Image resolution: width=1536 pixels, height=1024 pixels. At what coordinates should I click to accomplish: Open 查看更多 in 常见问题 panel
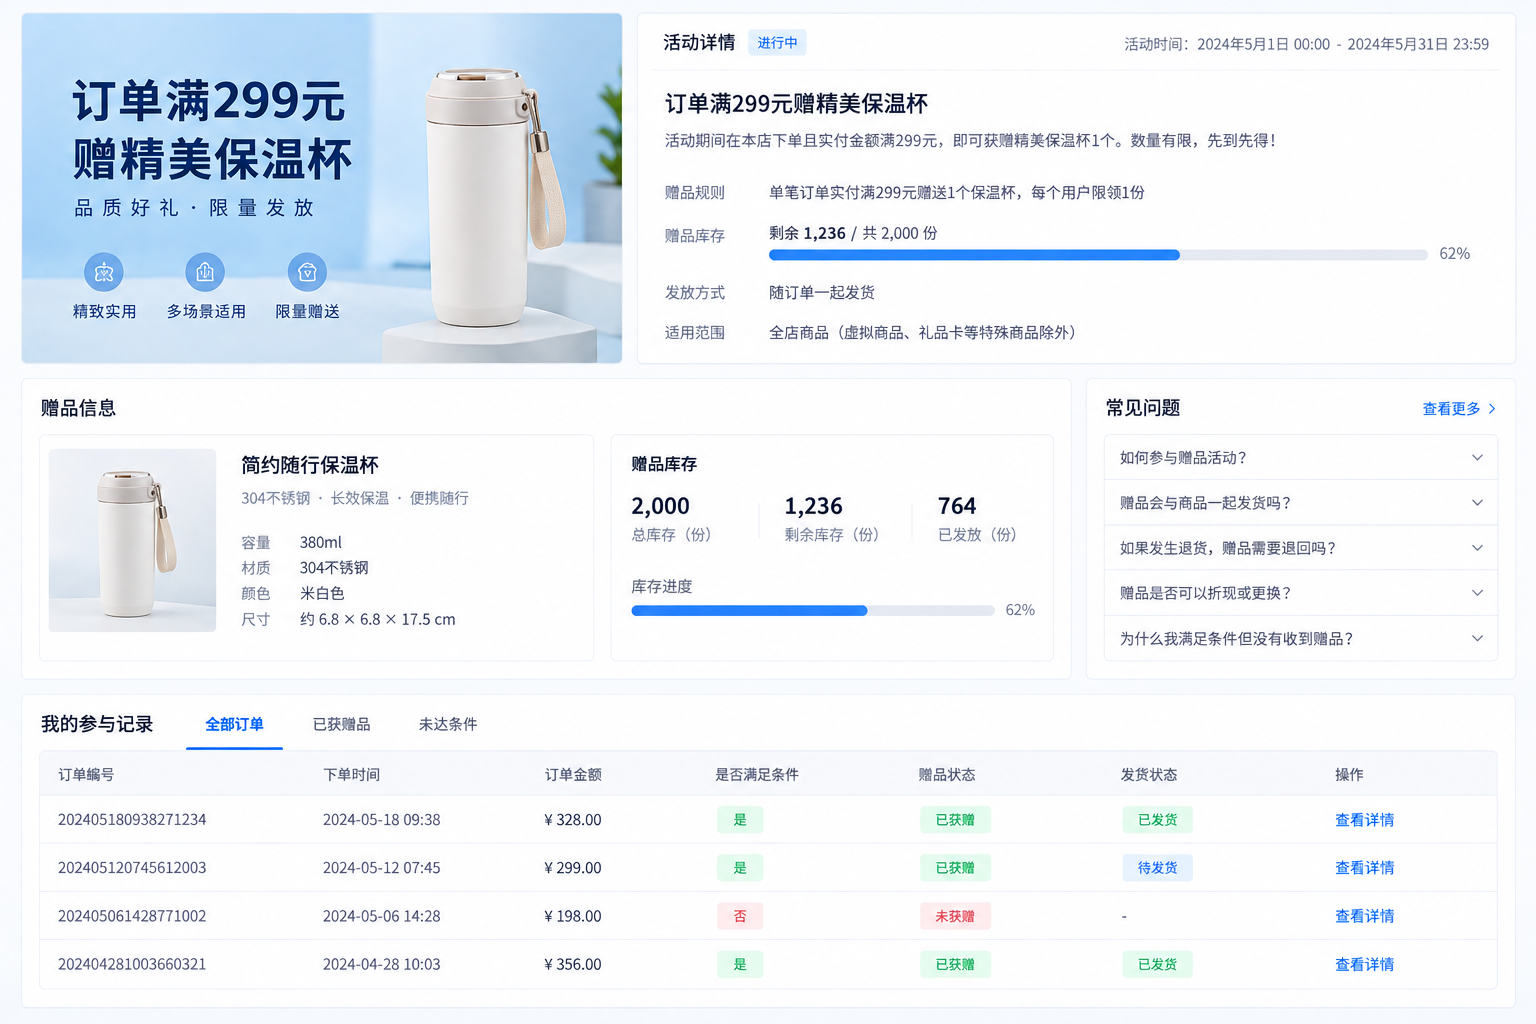click(x=1459, y=408)
